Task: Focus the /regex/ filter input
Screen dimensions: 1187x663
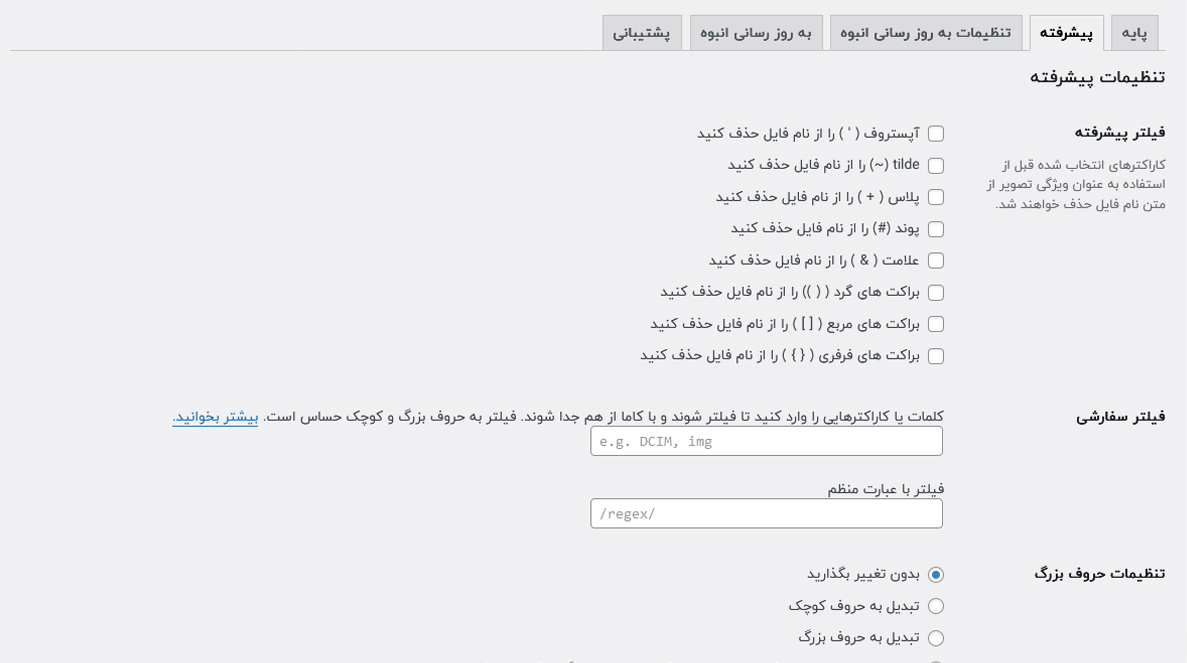Action: [766, 514]
